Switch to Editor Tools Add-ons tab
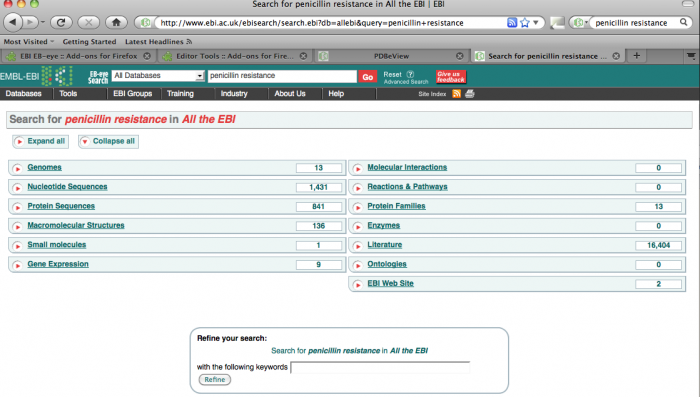 [234, 56]
